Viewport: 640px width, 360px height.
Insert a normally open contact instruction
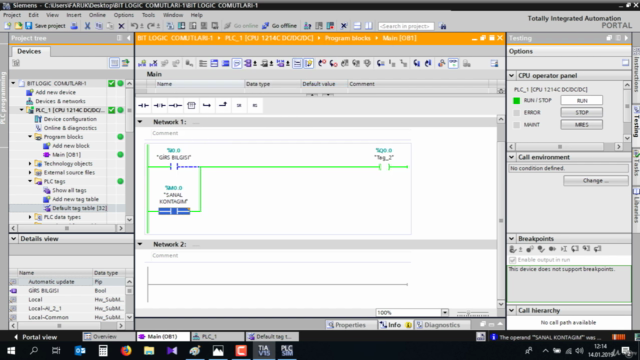143,105
